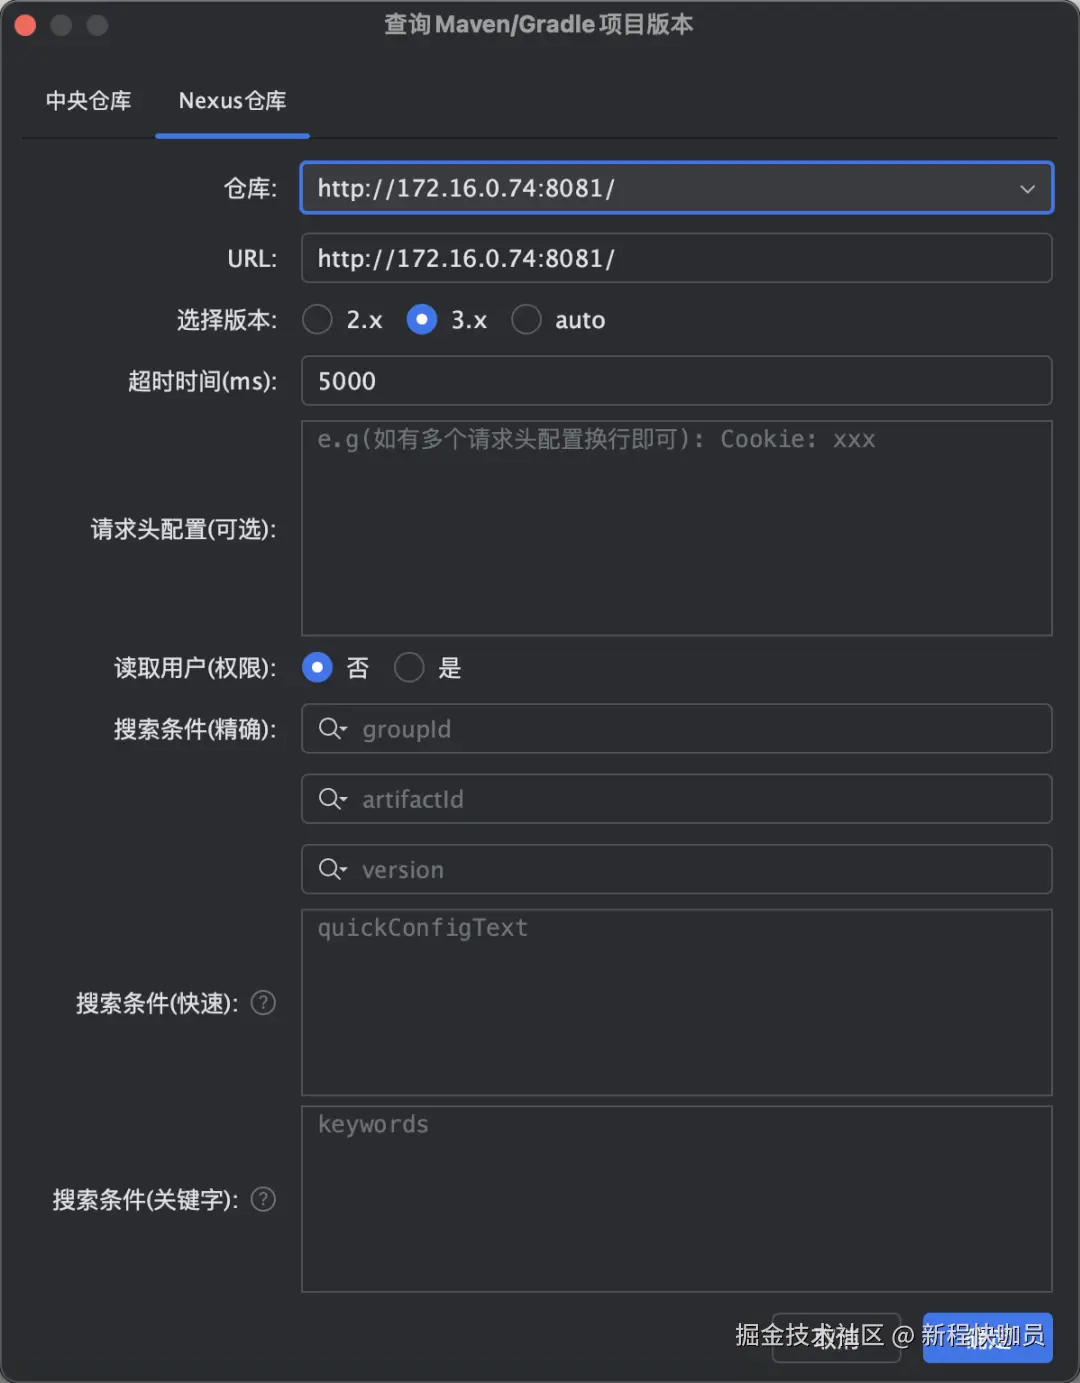The height and width of the screenshot is (1383, 1080).
Task: Click the blue confirm button
Action: [987, 1337]
